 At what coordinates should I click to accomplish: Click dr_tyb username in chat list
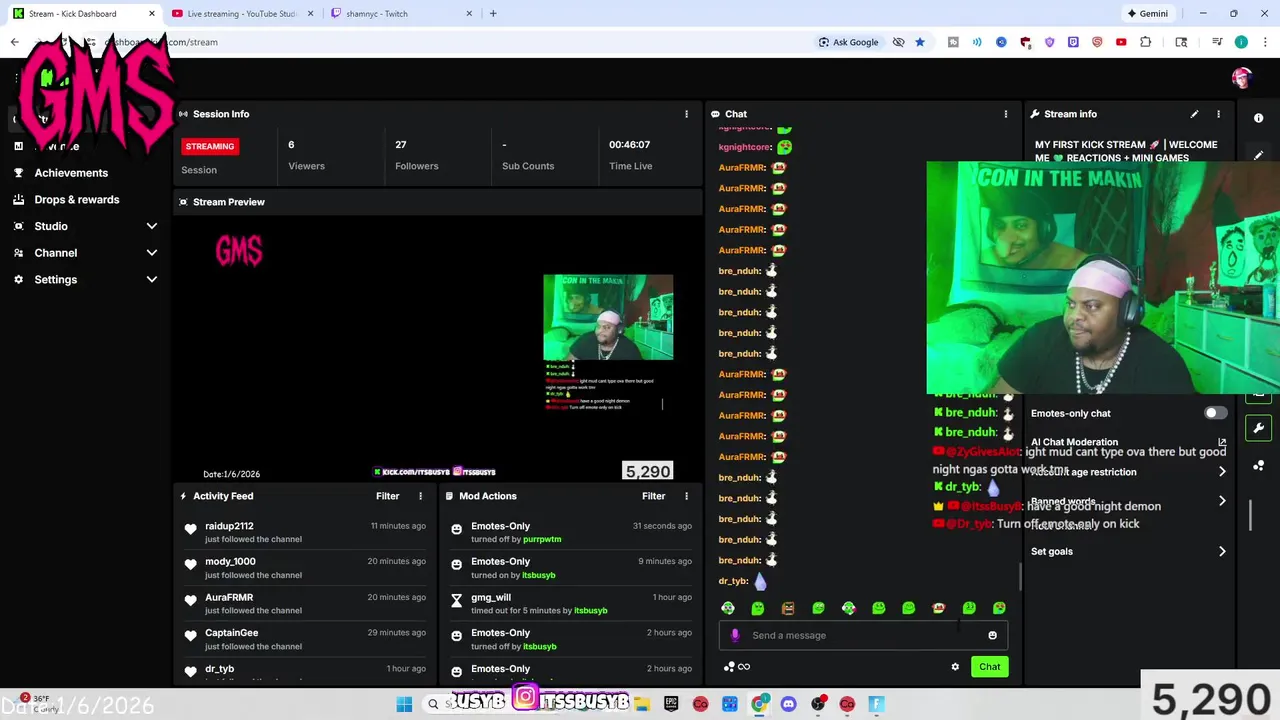pos(733,581)
